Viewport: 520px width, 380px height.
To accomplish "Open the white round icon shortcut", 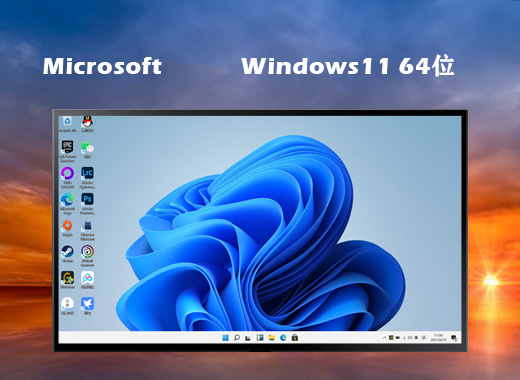I will 67,306.
